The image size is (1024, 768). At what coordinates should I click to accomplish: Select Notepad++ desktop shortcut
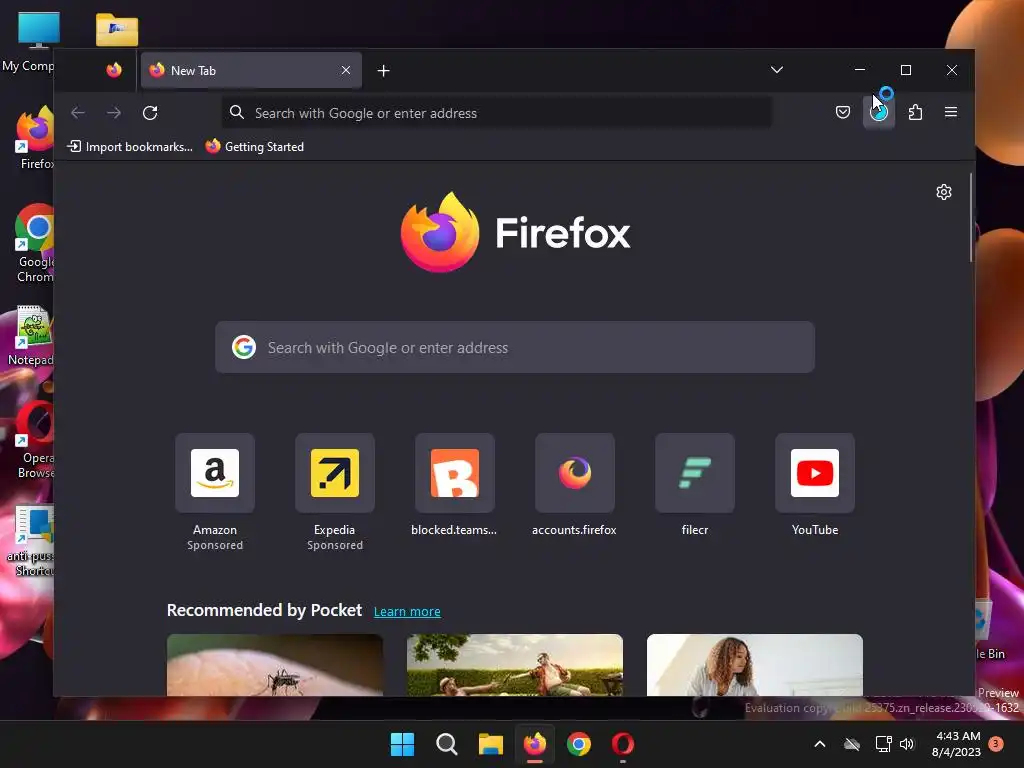tap(30, 336)
